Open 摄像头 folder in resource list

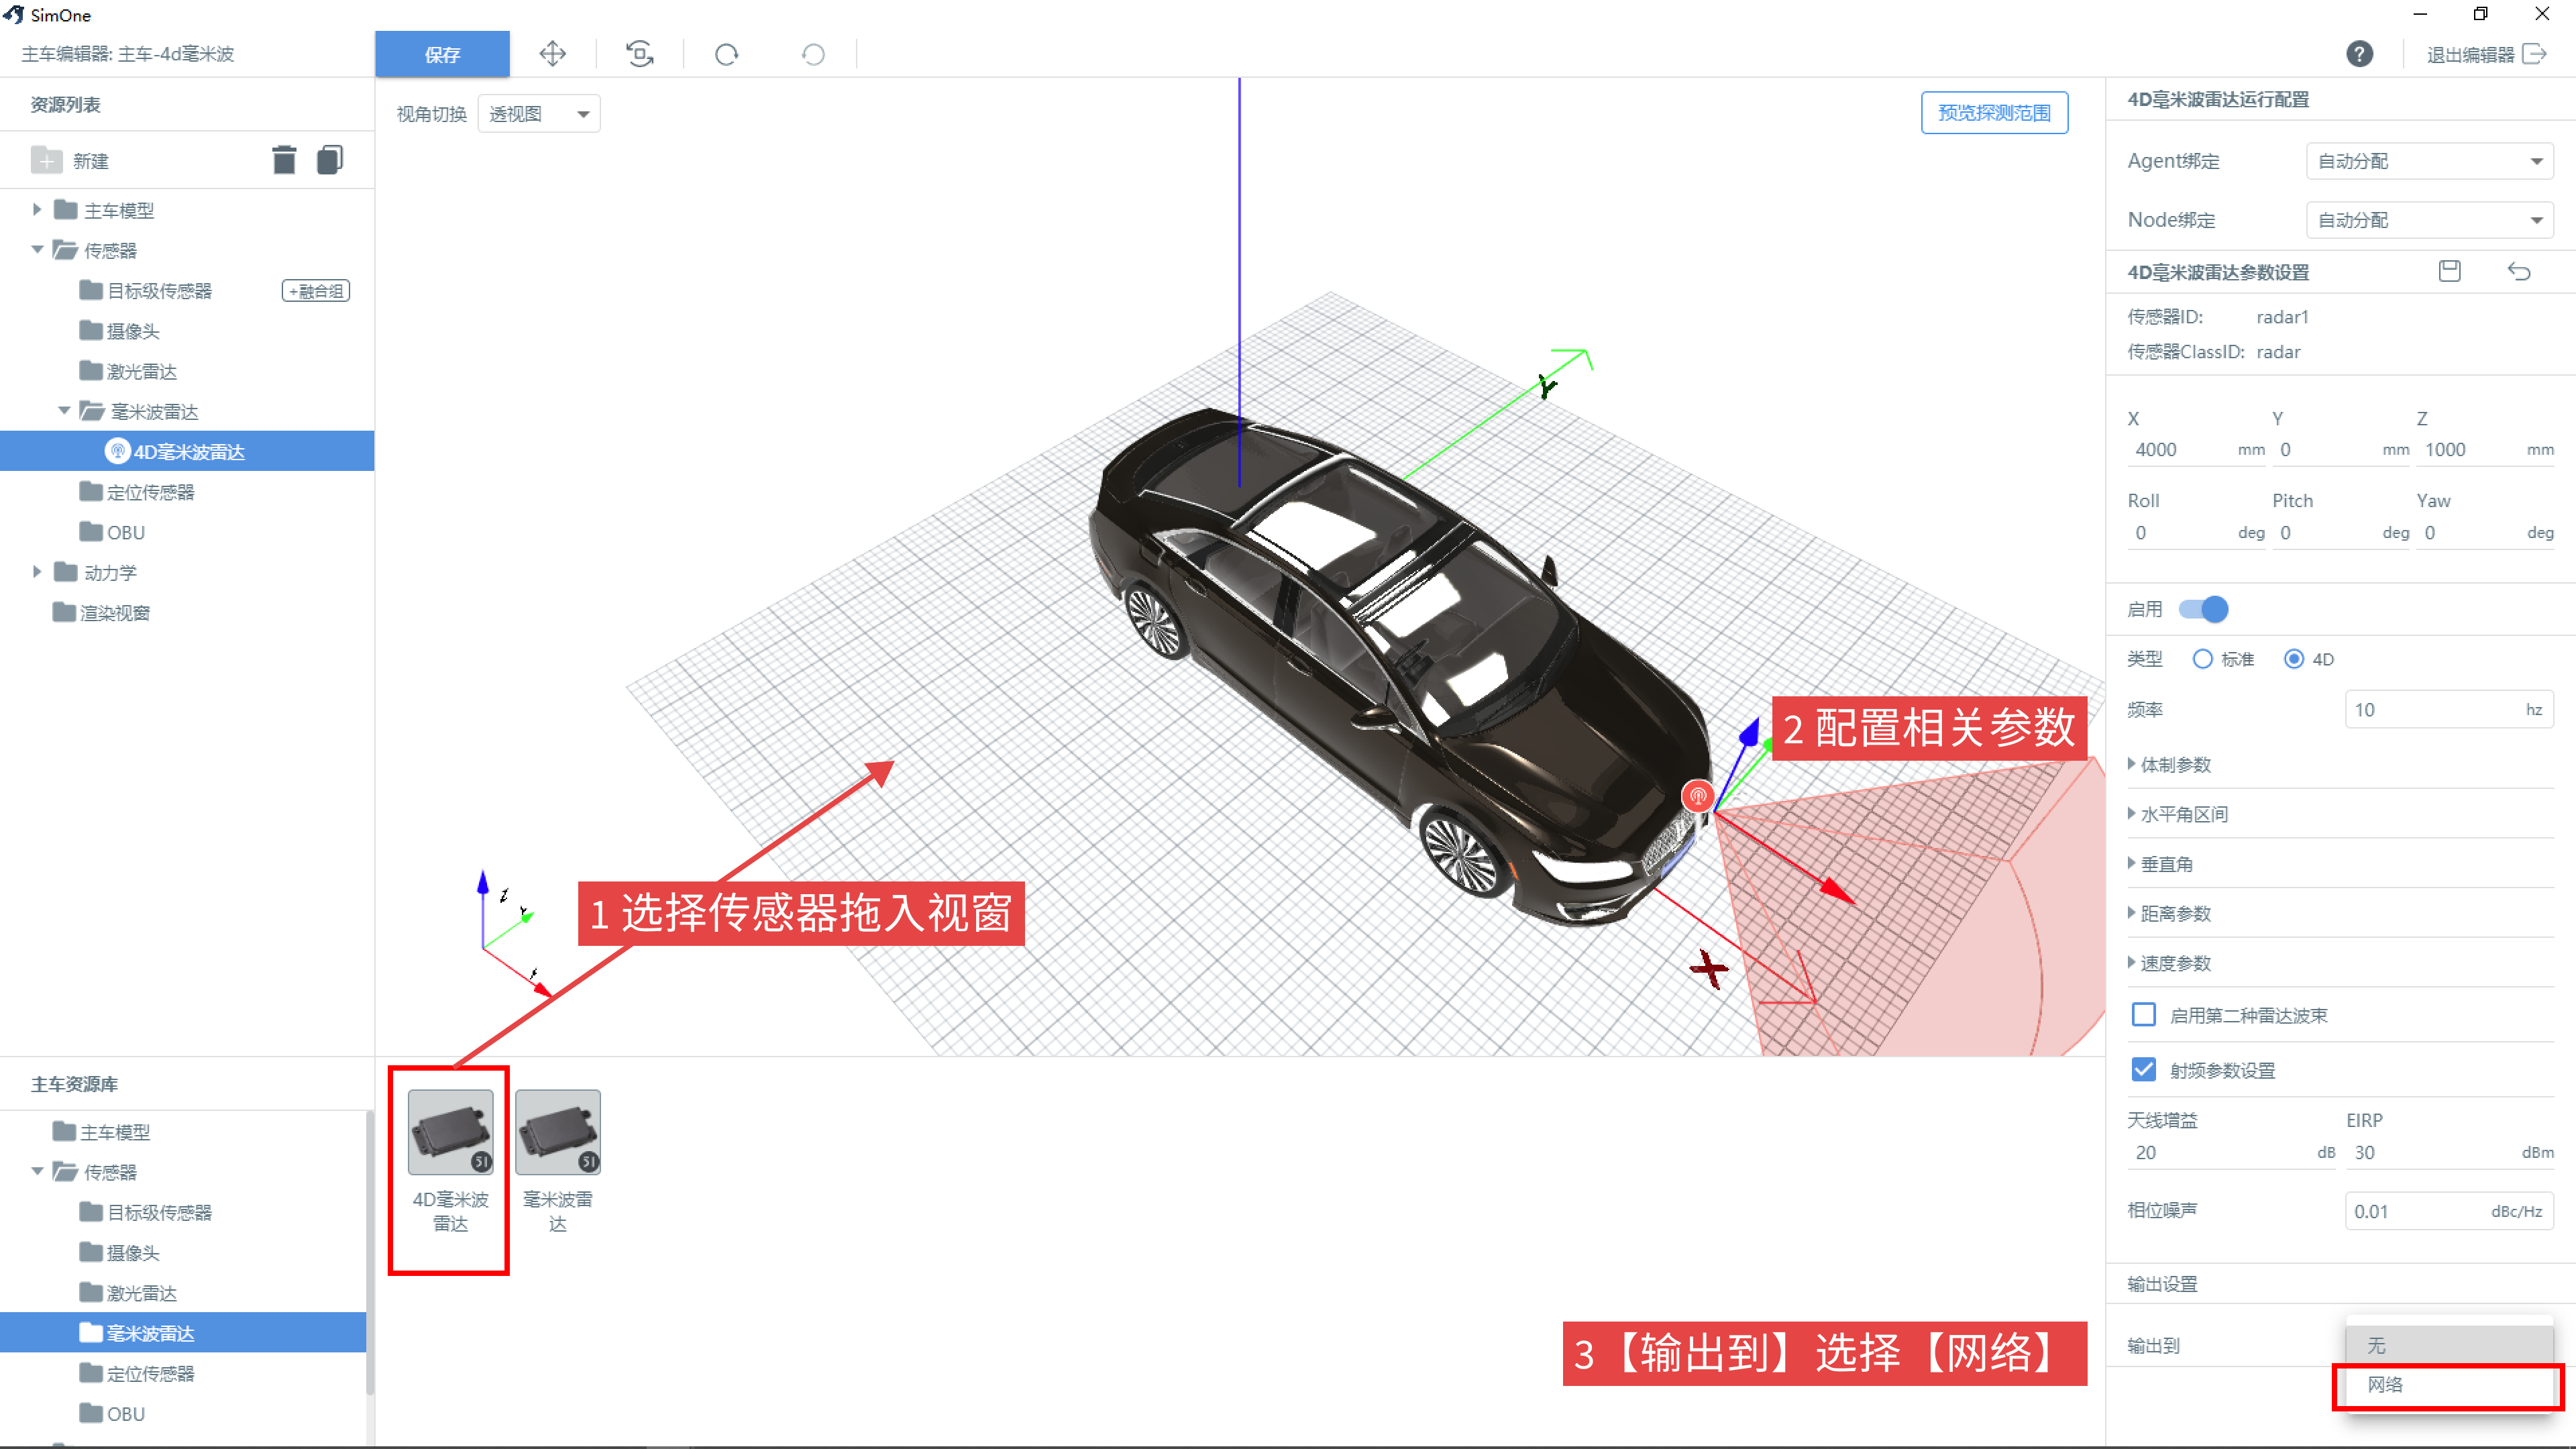click(120, 331)
